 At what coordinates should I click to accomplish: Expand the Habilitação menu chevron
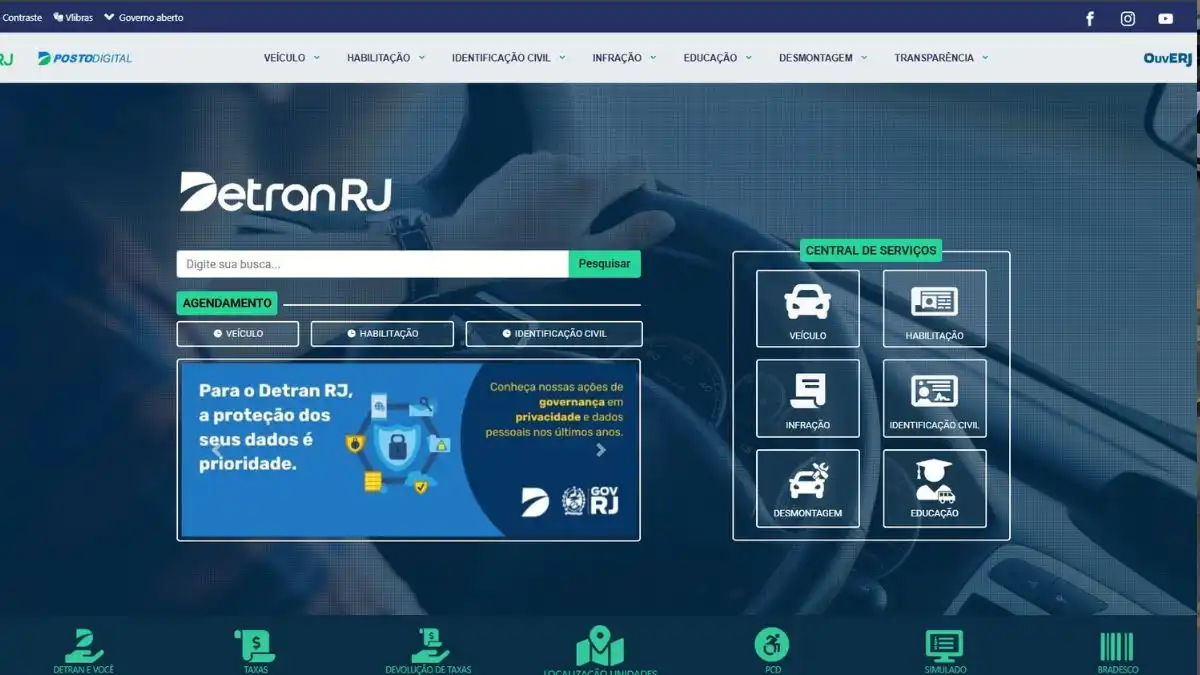[x=422, y=57]
